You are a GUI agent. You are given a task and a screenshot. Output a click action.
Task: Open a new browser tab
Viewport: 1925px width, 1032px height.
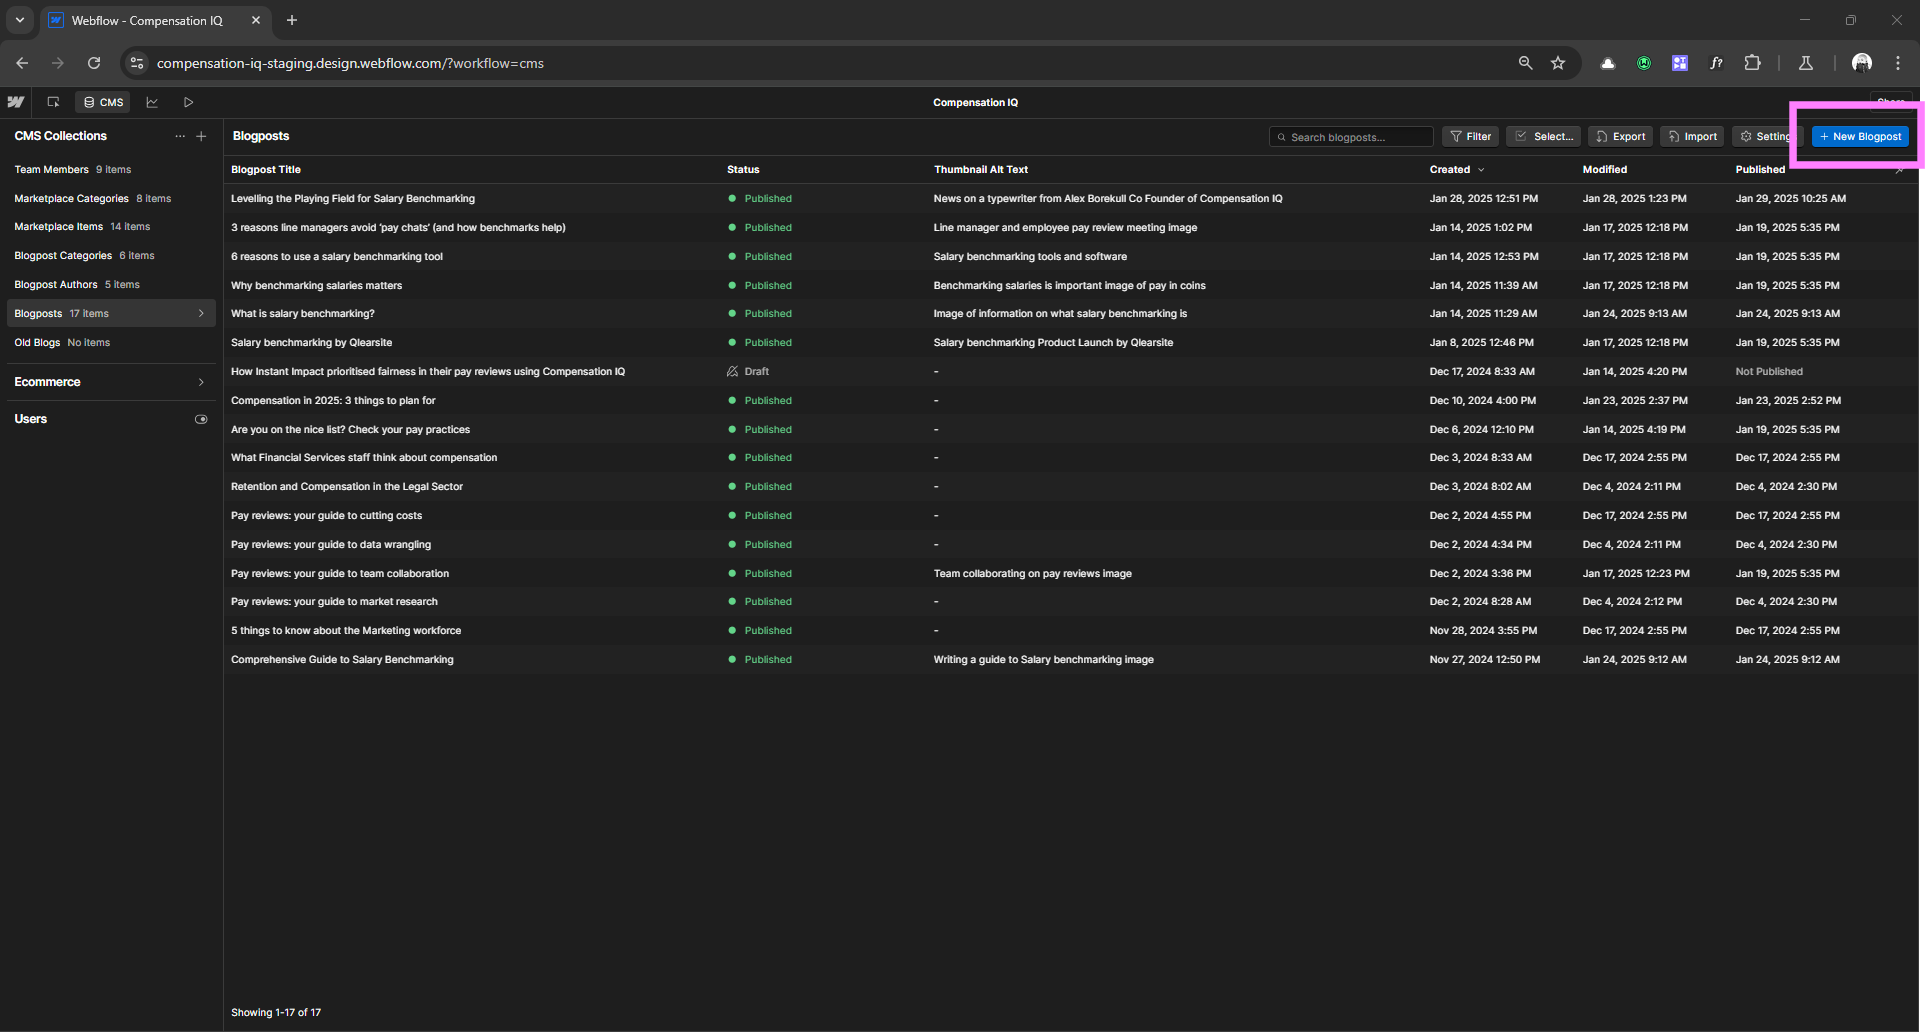292,20
